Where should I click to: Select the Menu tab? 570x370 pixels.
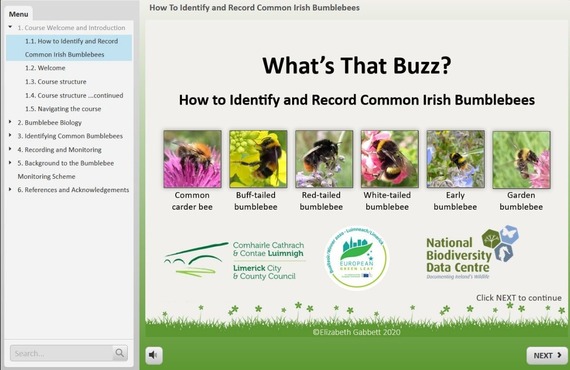[x=19, y=14]
